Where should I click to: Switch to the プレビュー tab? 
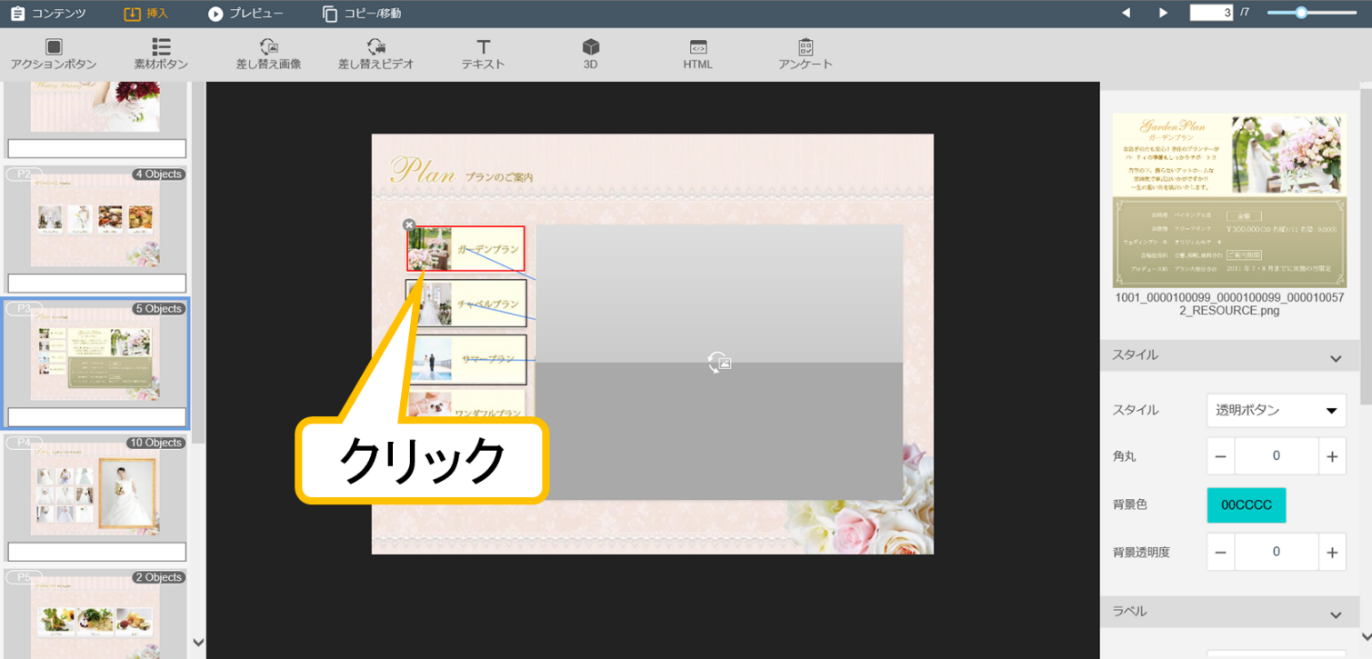click(245, 14)
